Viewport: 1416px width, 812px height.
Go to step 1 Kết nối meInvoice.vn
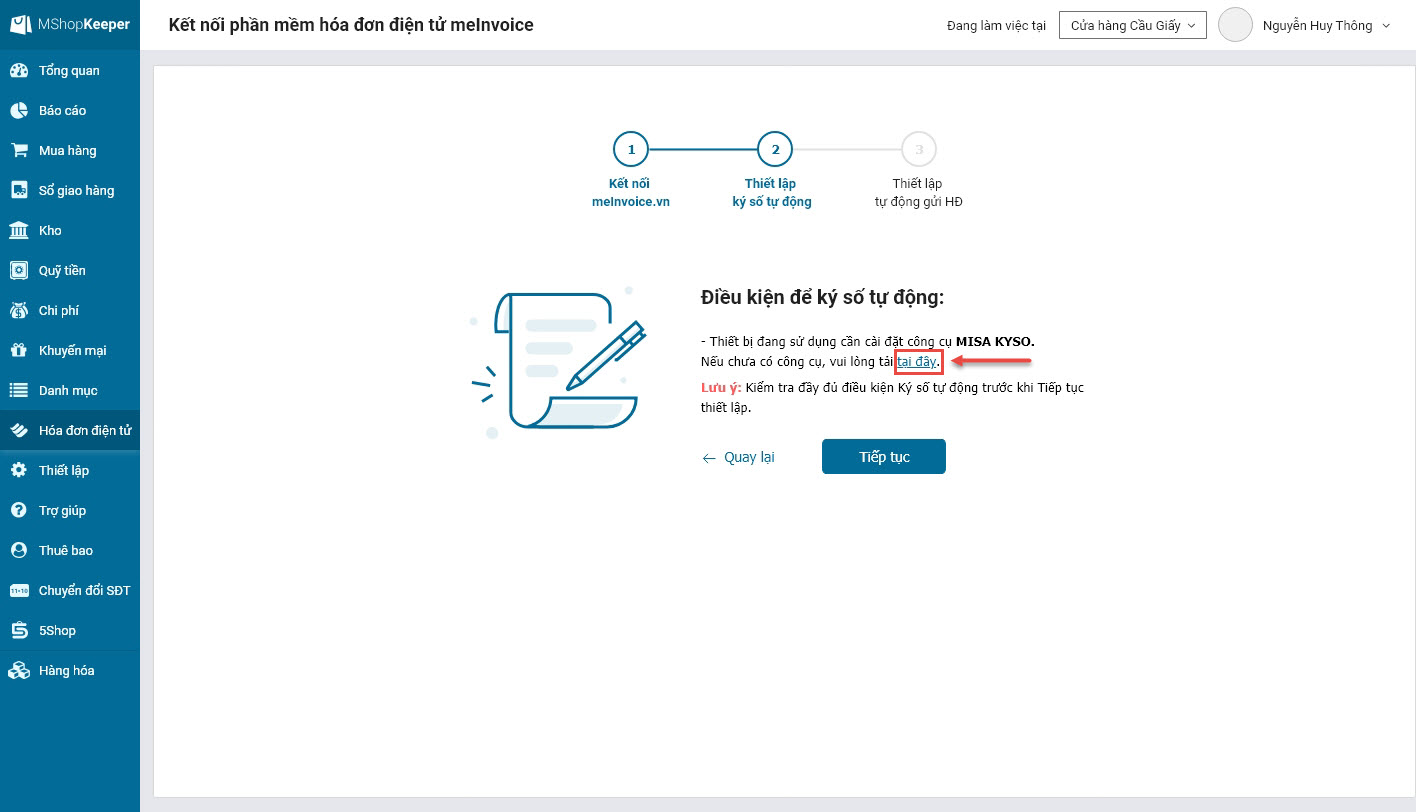[x=631, y=171]
